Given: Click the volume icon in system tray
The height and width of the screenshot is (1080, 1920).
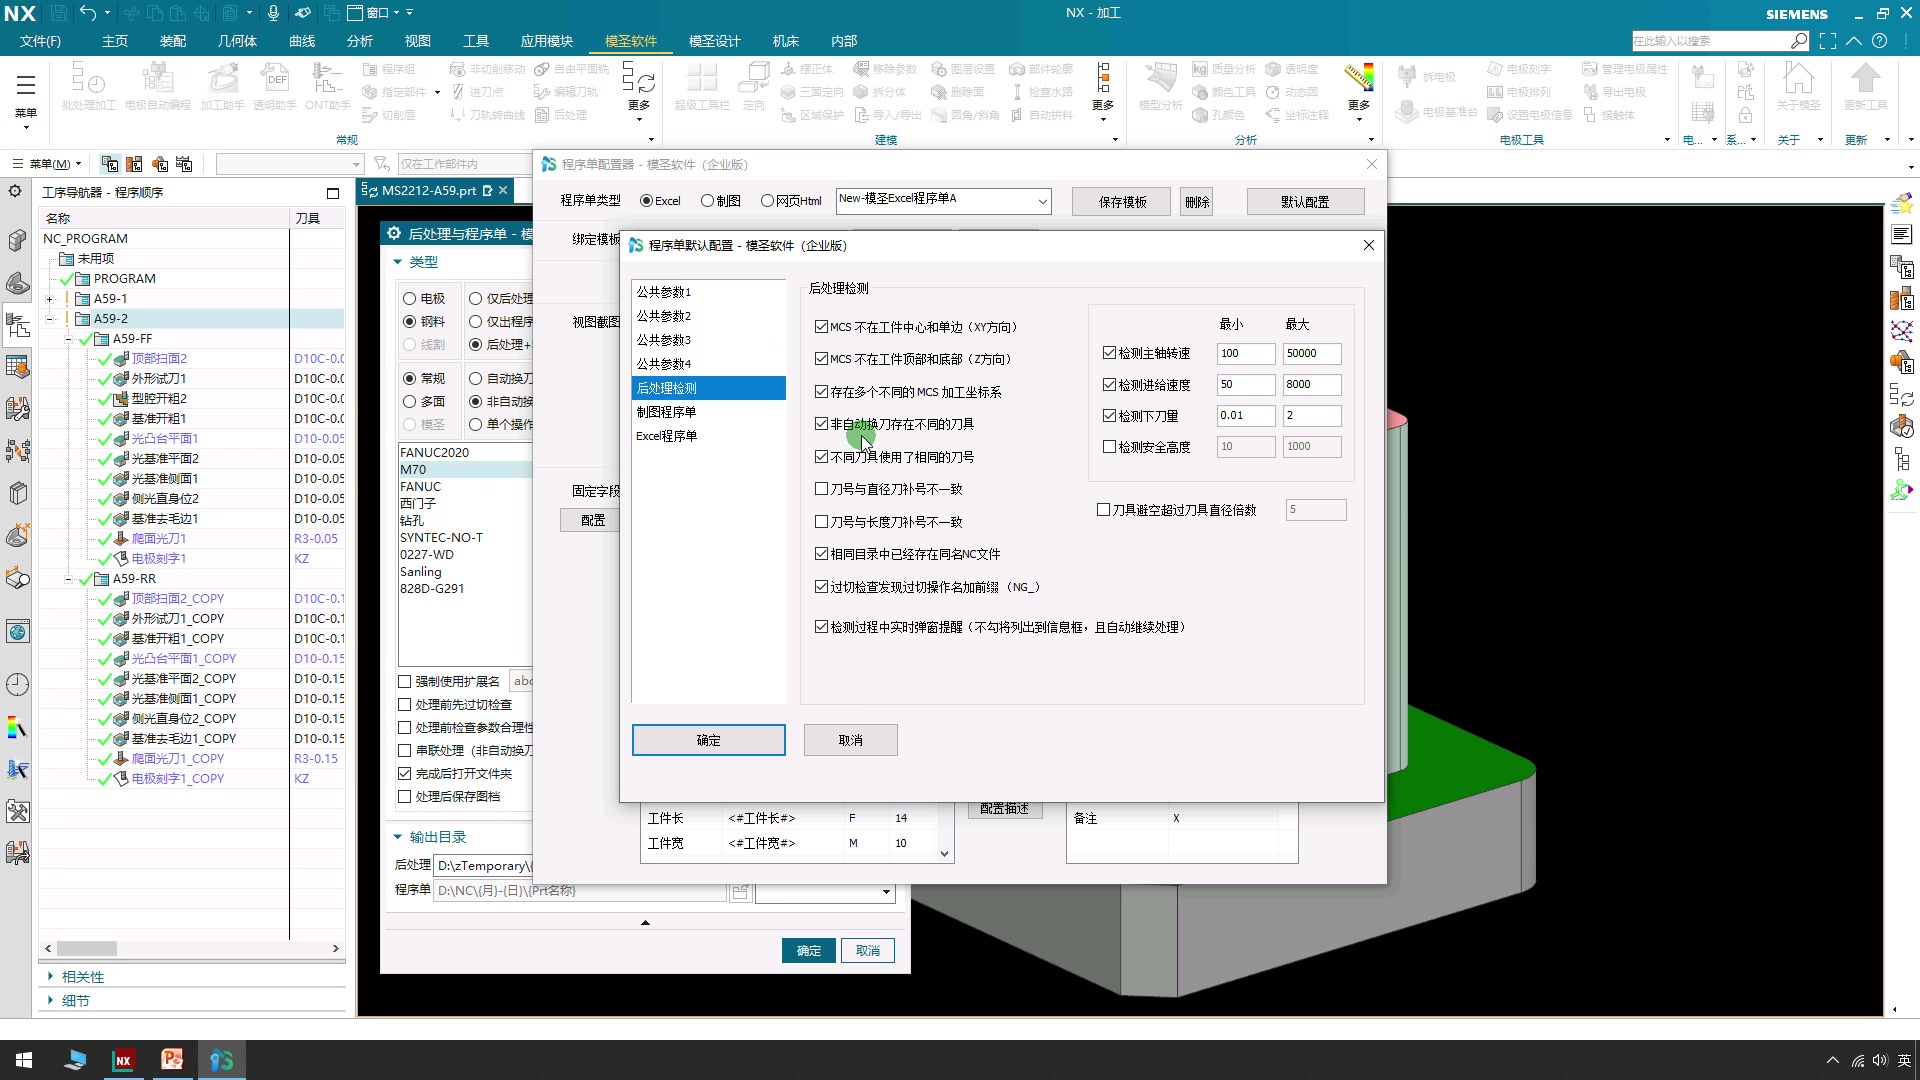Looking at the screenshot, I should pos(1880,1060).
